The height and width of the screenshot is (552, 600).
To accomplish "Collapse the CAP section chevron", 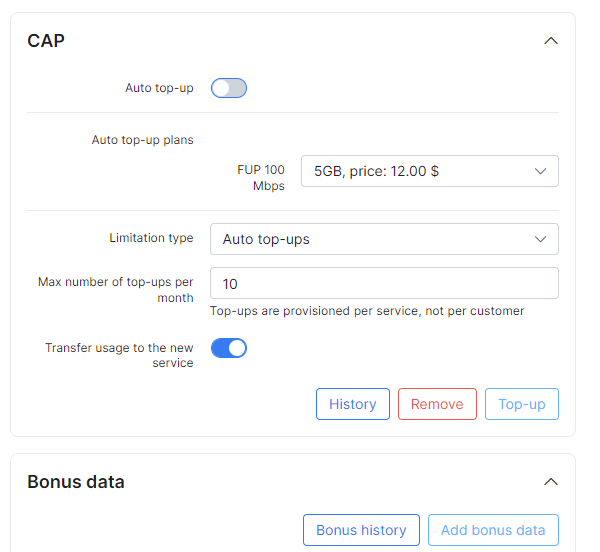I will [551, 41].
